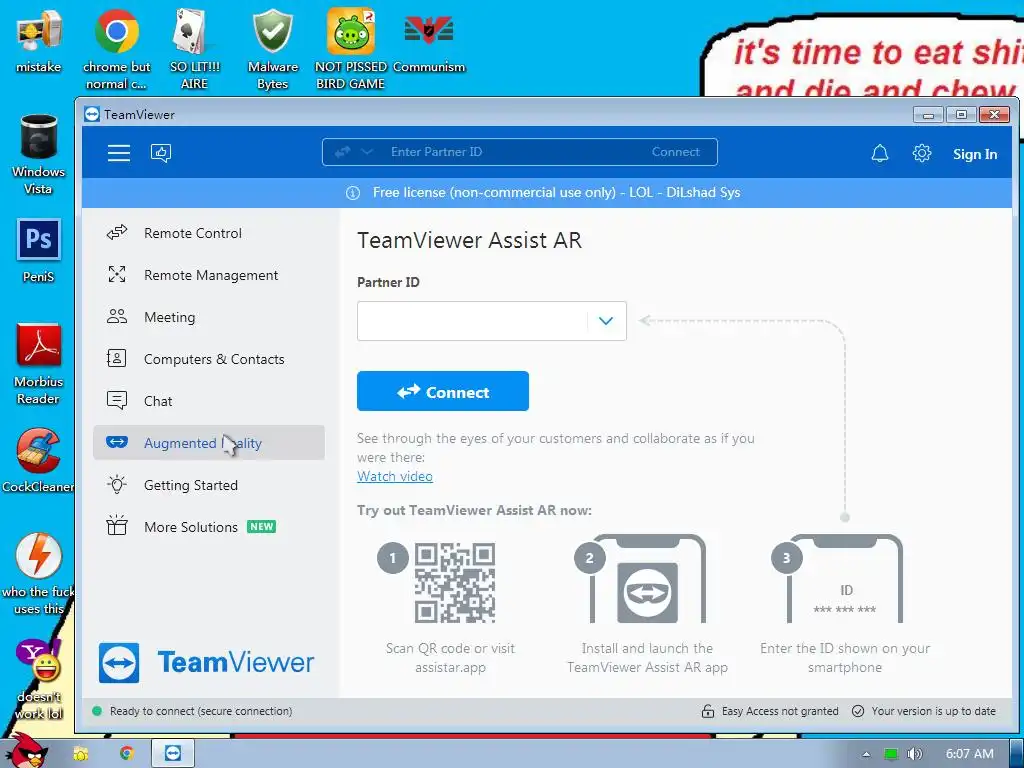
Task: Click the Malware Bytes desktop icon
Action: pos(272,49)
